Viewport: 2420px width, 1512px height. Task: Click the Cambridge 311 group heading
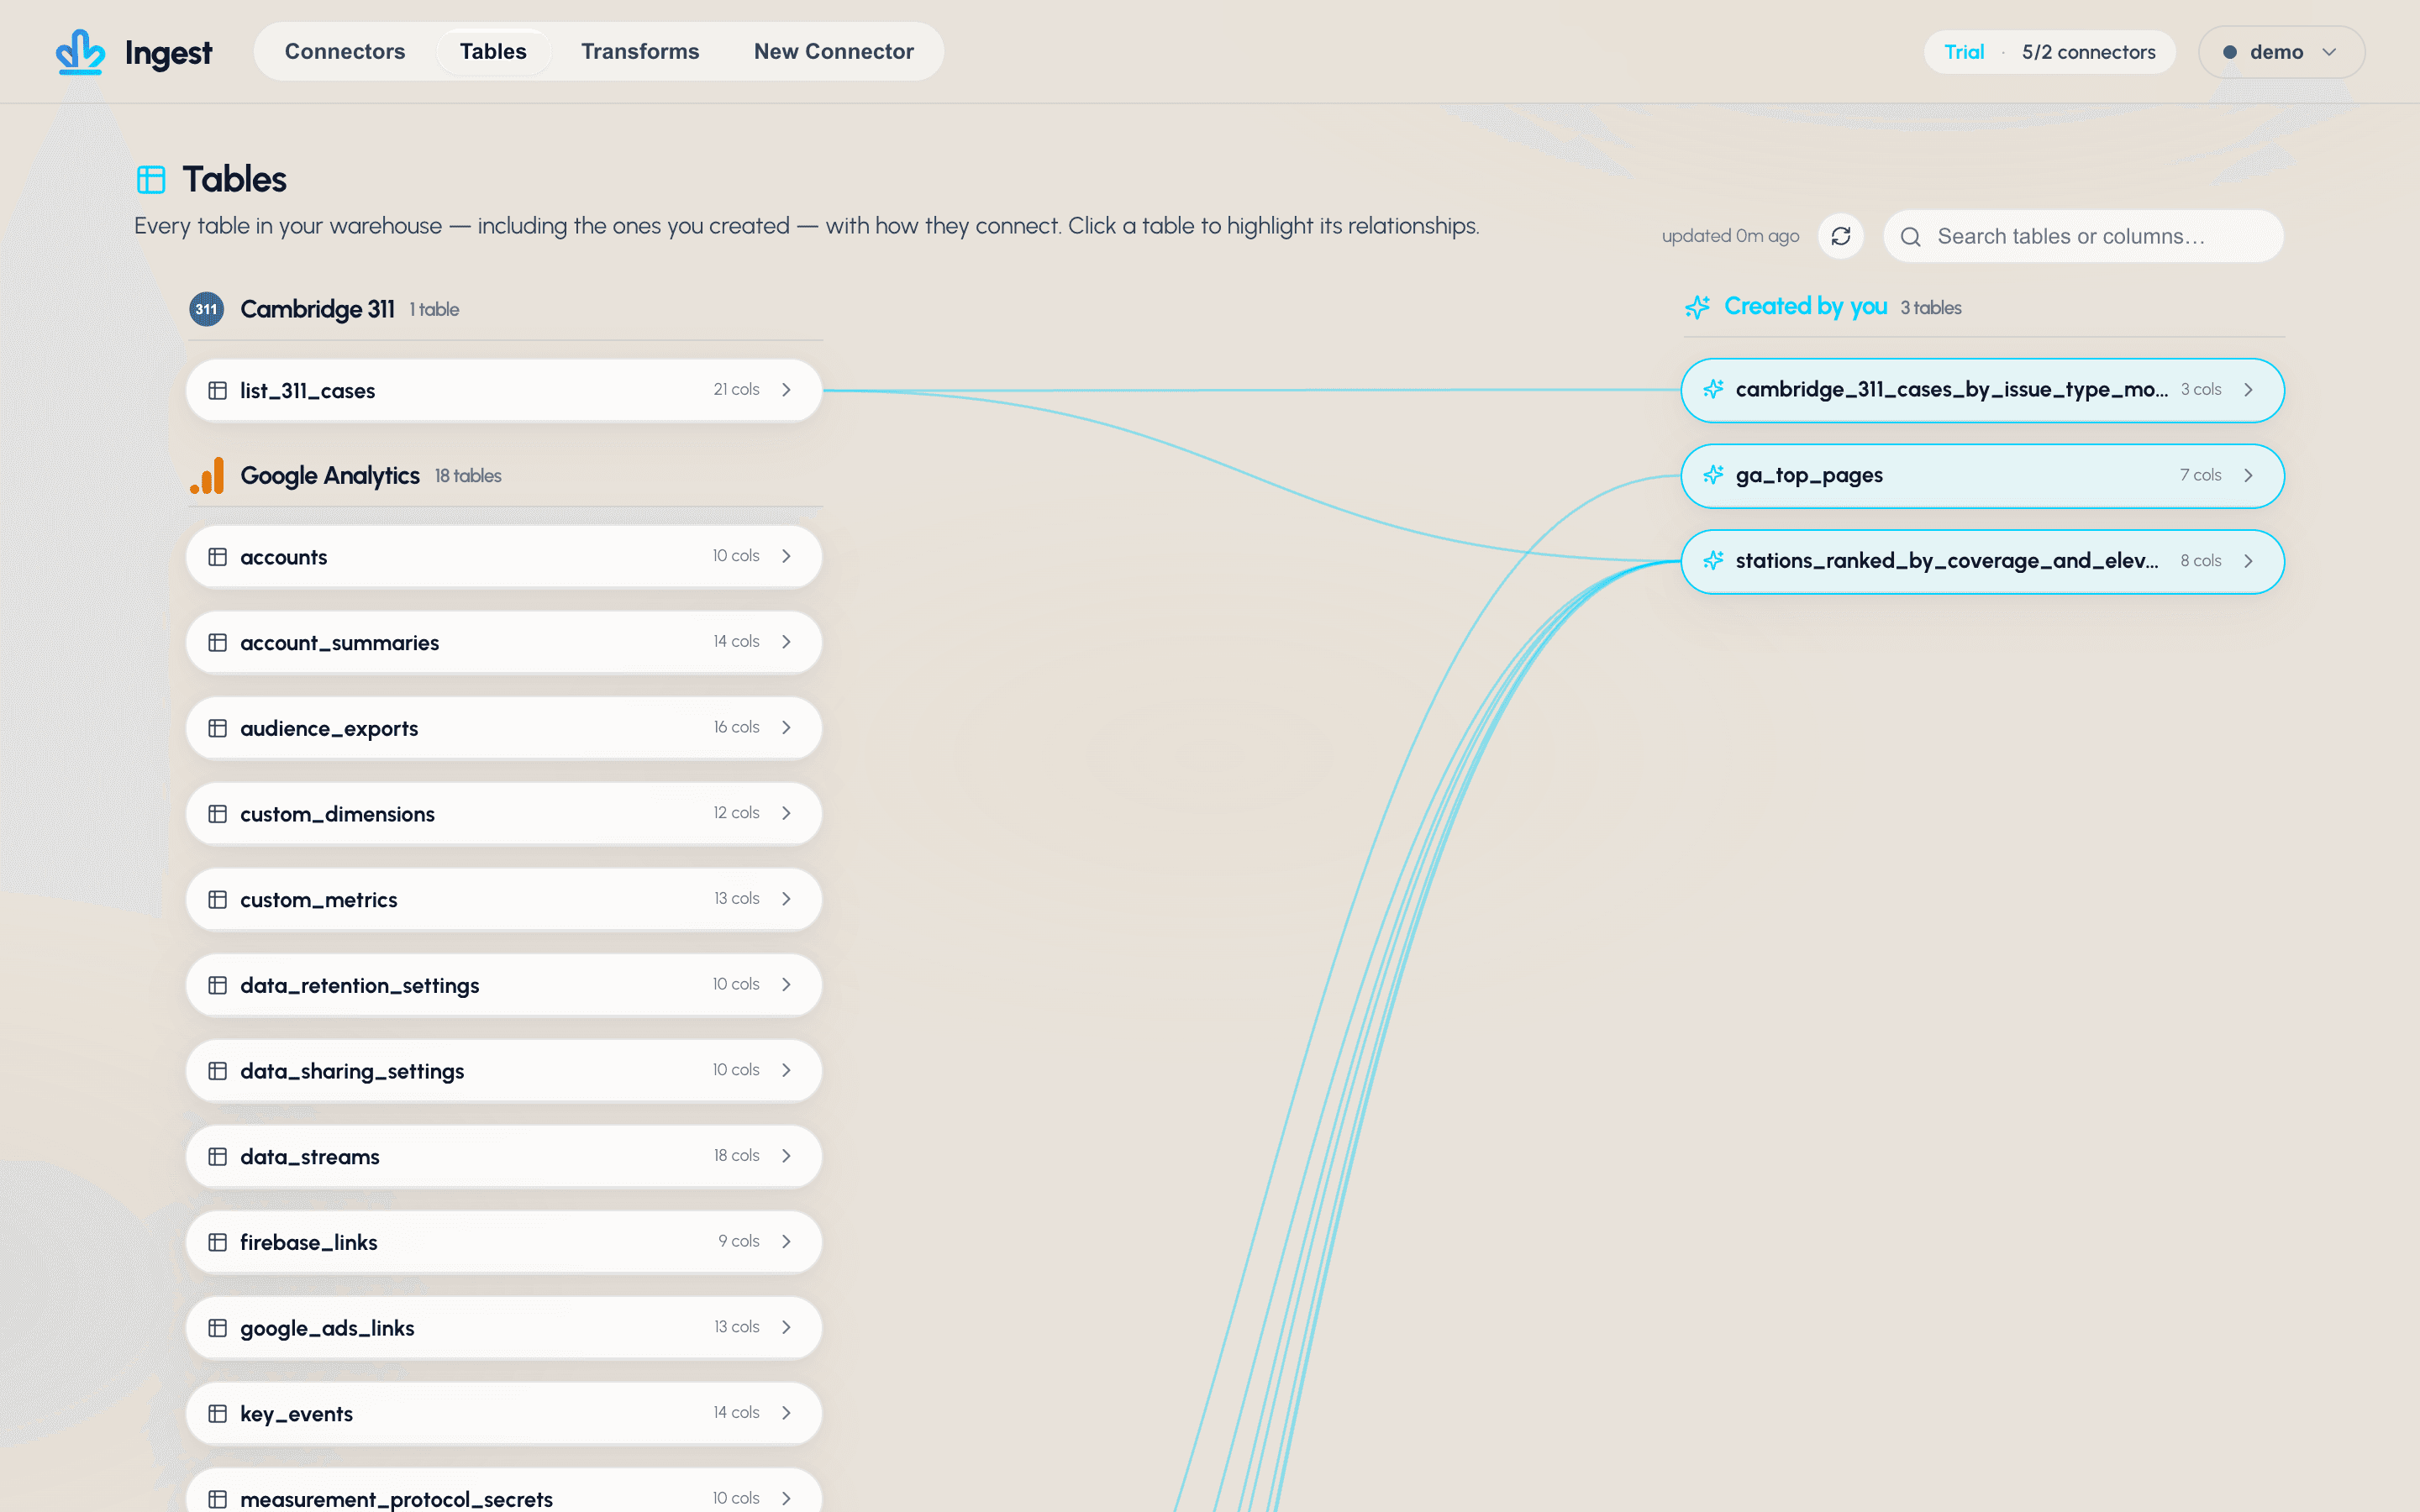pyautogui.click(x=317, y=309)
